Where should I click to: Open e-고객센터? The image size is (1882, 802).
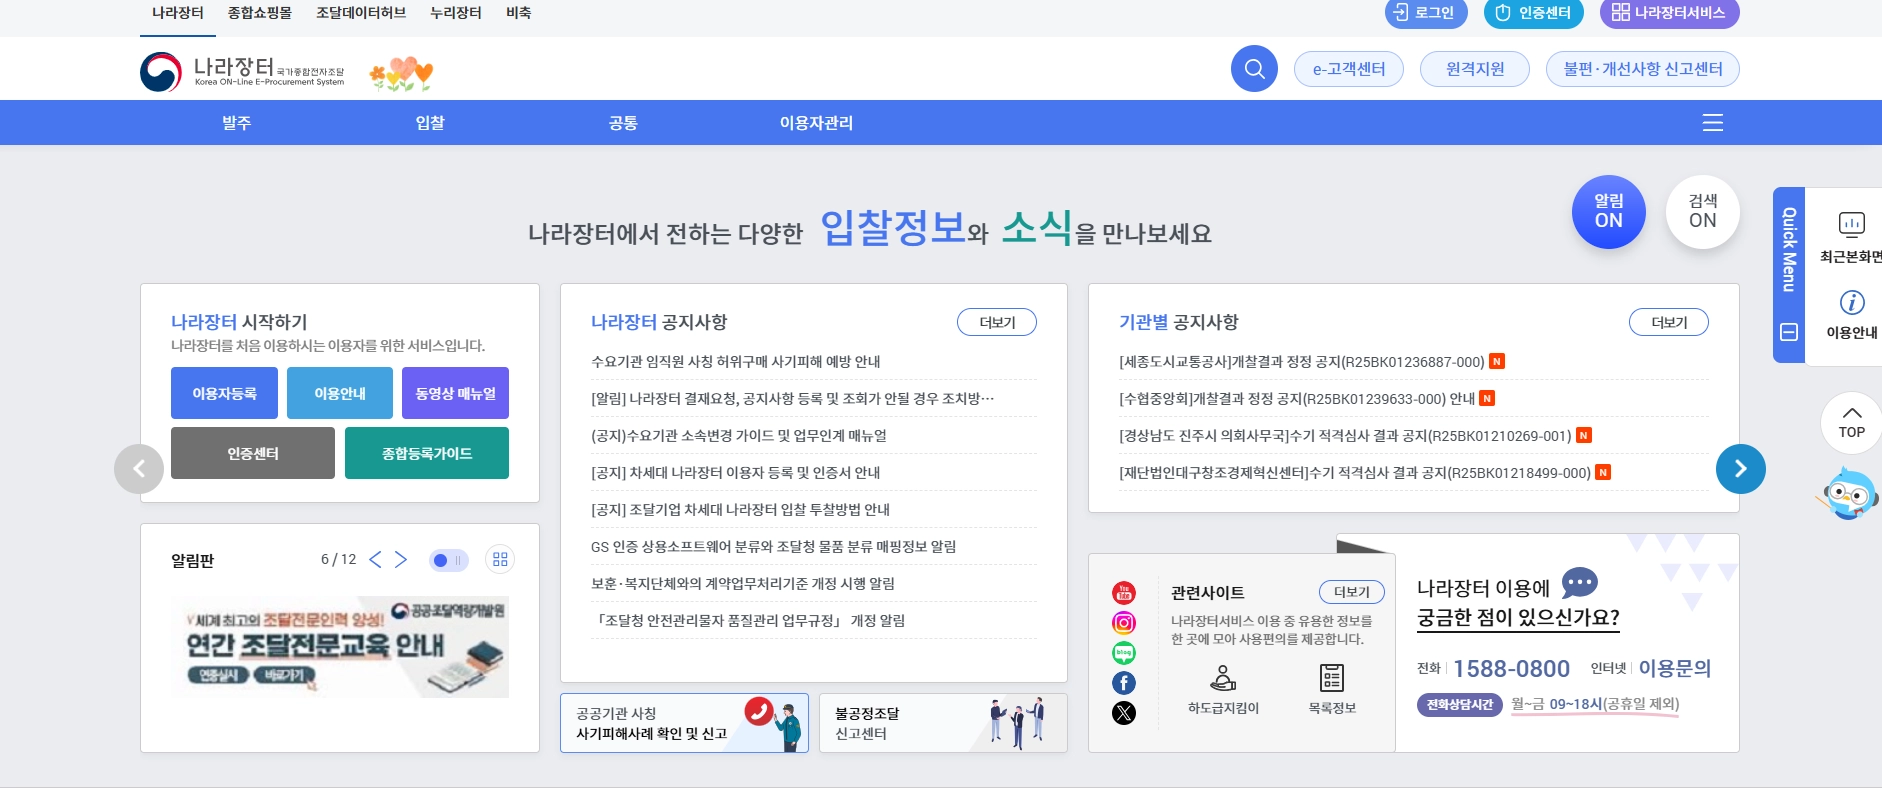pyautogui.click(x=1349, y=69)
